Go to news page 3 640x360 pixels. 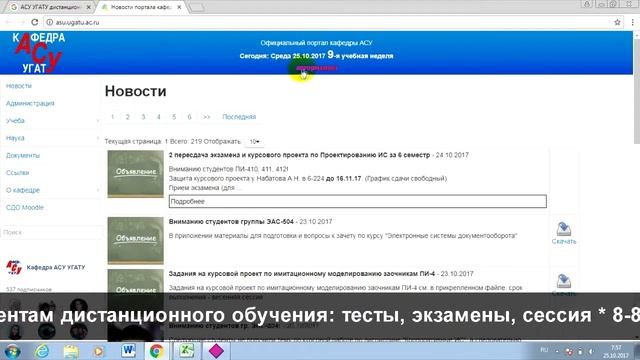coord(143,117)
